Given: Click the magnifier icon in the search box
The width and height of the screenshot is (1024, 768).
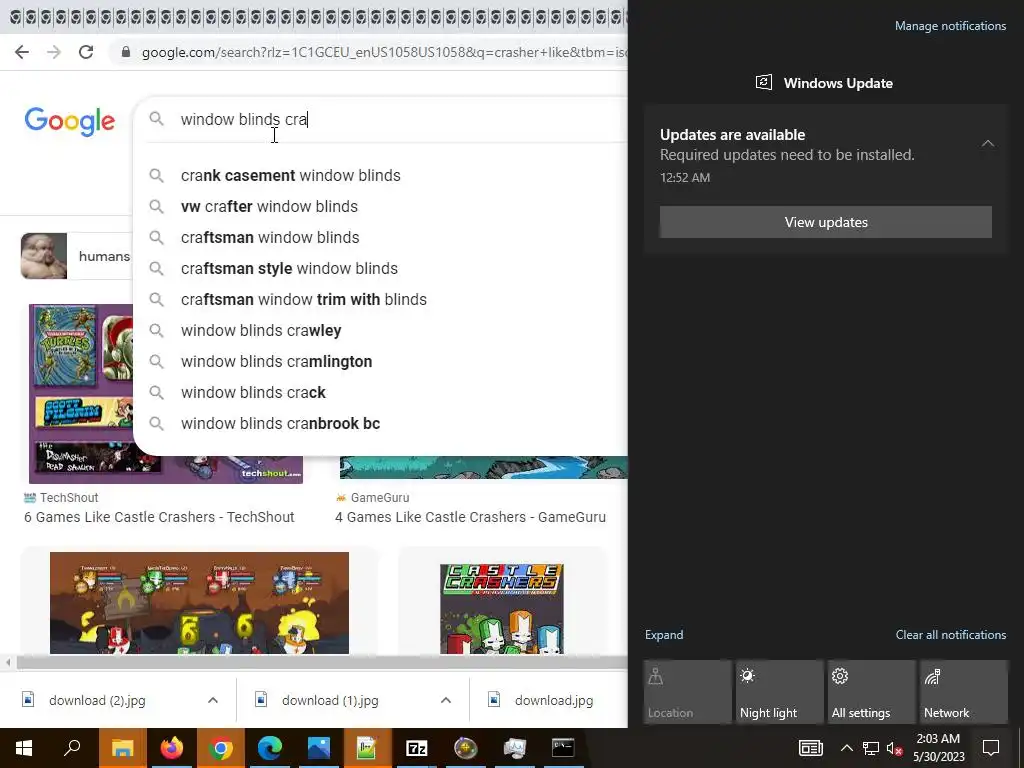Looking at the screenshot, I should pyautogui.click(x=156, y=119).
